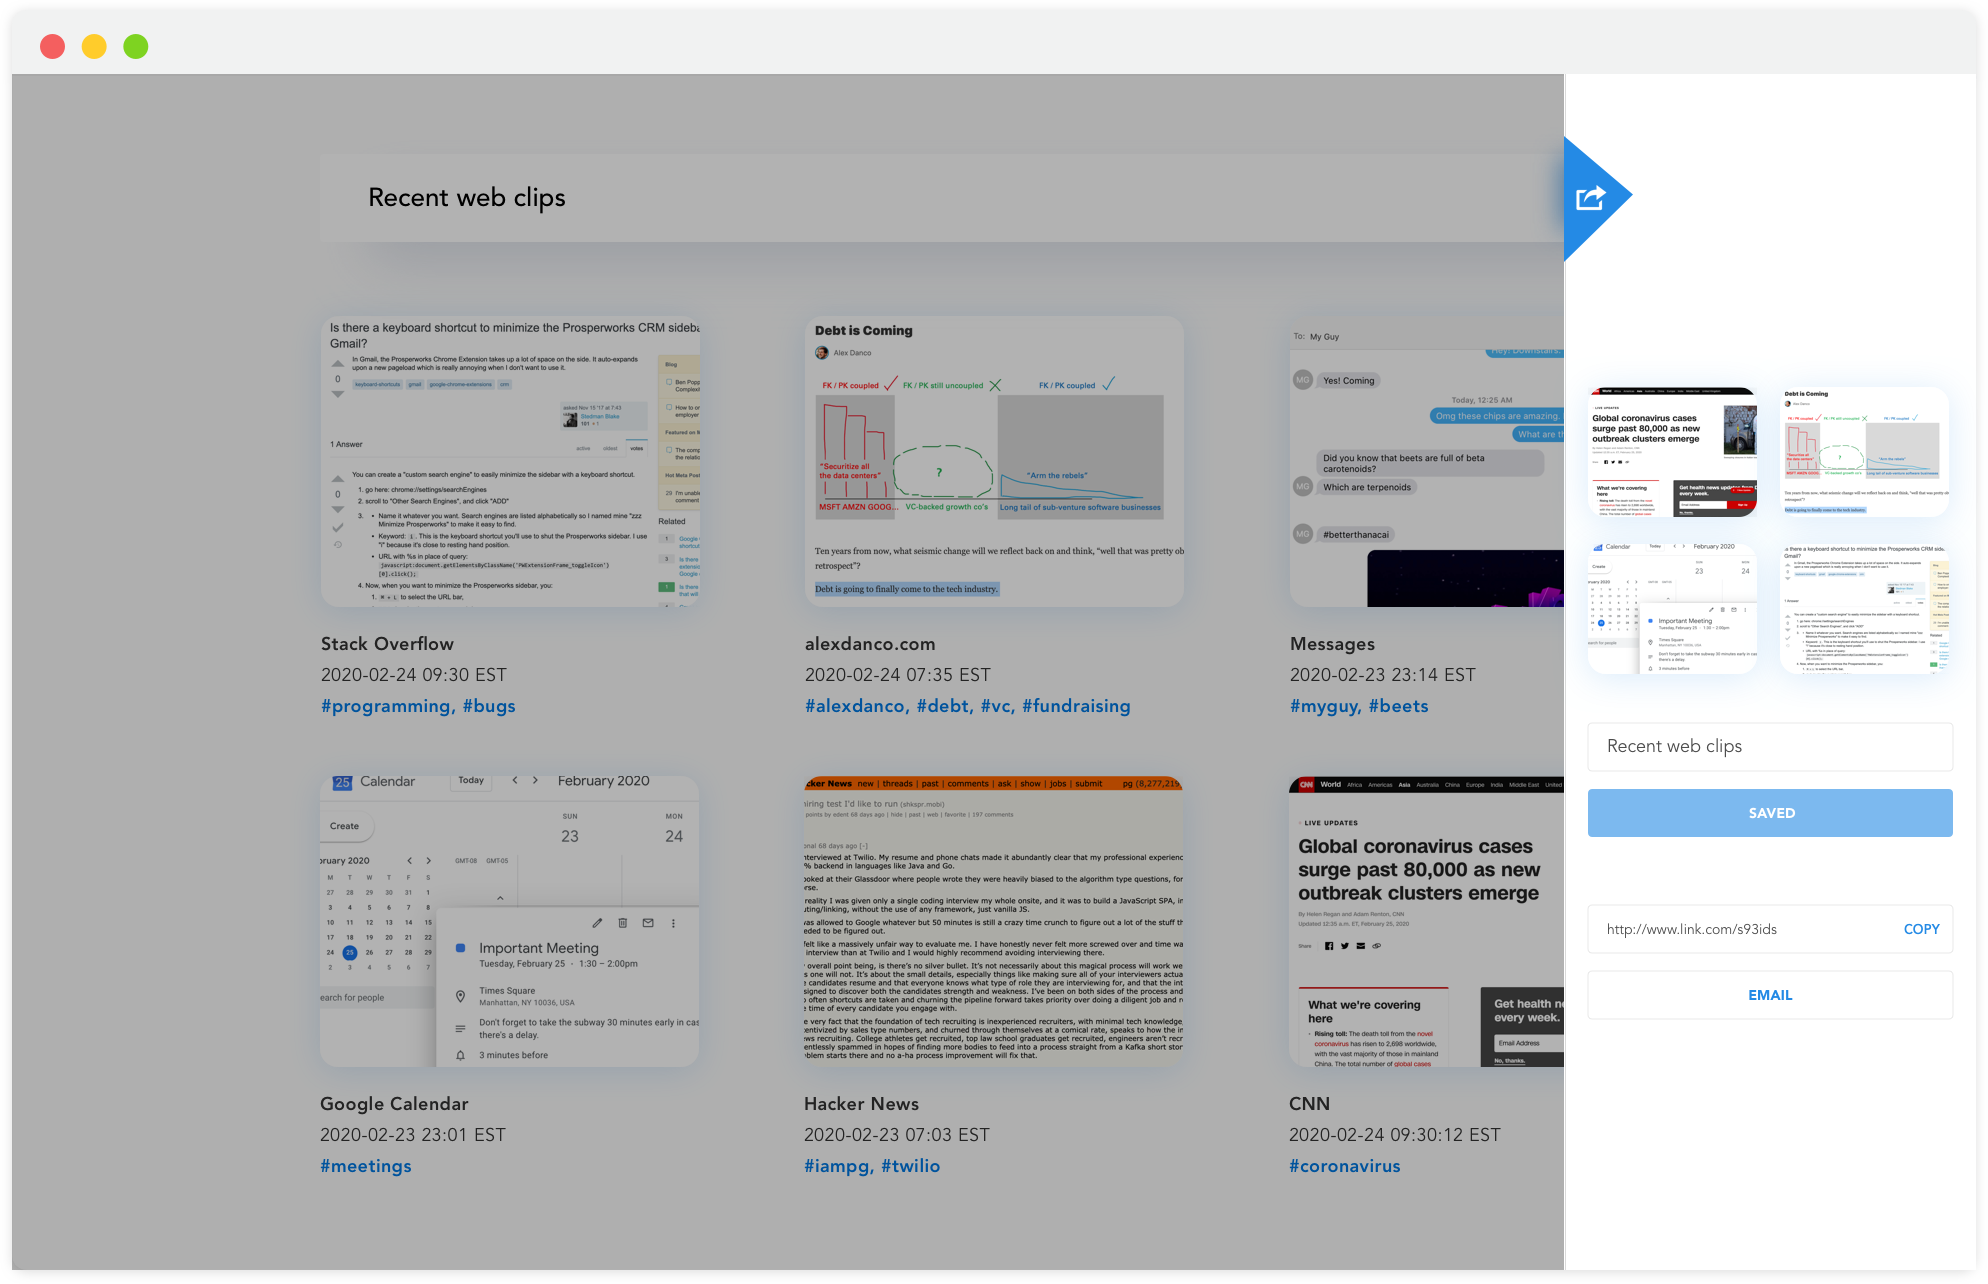
Task: Open the Stack Overflow clip thumbnail
Action: pyautogui.click(x=510, y=461)
